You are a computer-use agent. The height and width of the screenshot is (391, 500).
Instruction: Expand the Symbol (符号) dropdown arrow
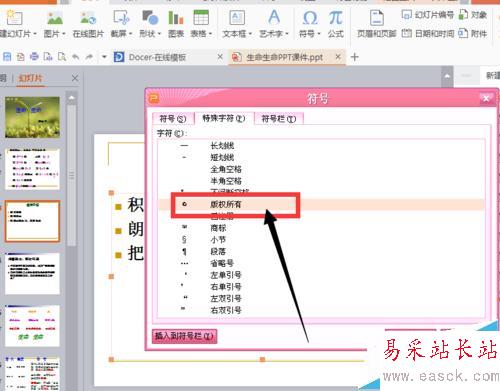pyautogui.click(x=319, y=34)
